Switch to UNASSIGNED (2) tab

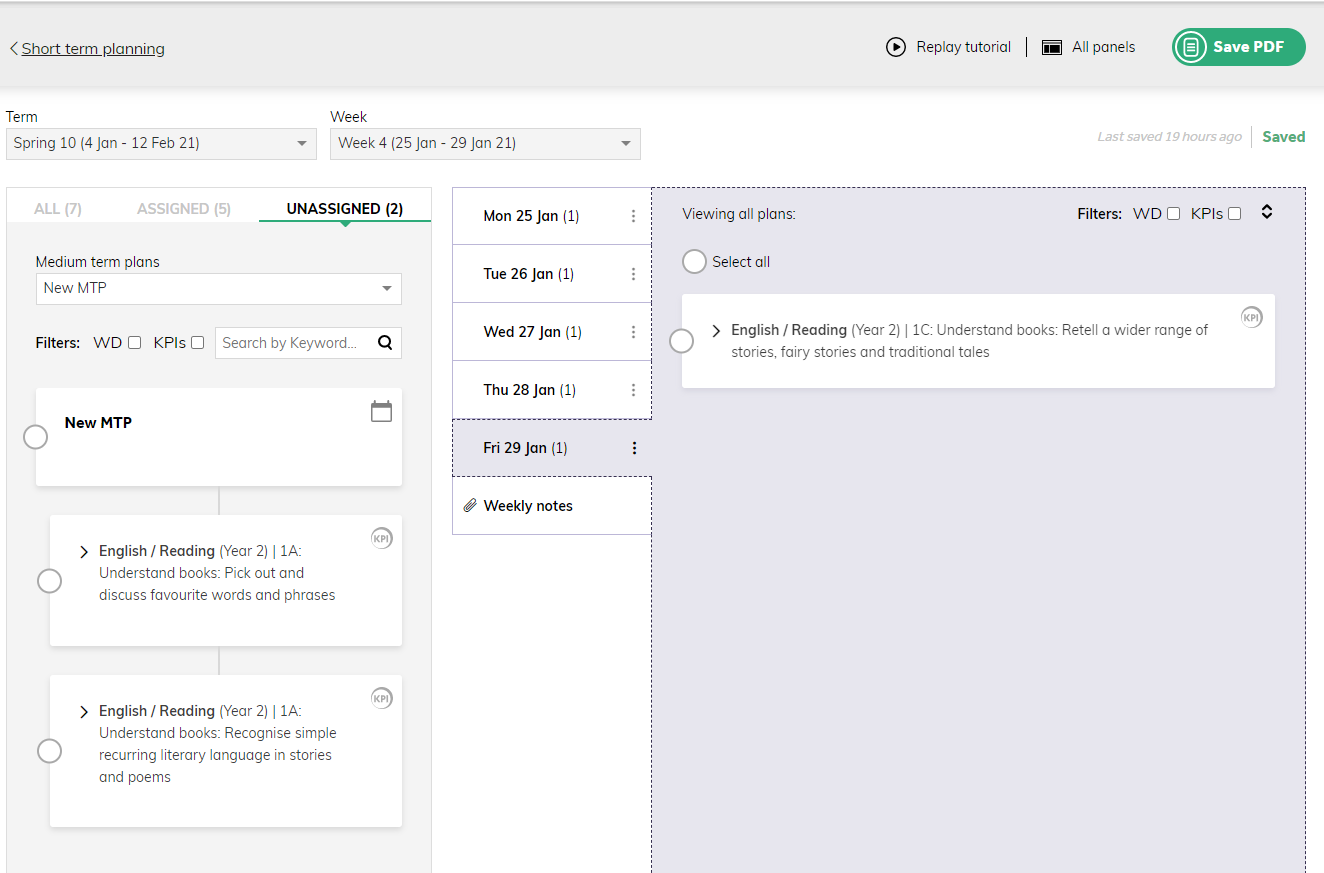345,209
